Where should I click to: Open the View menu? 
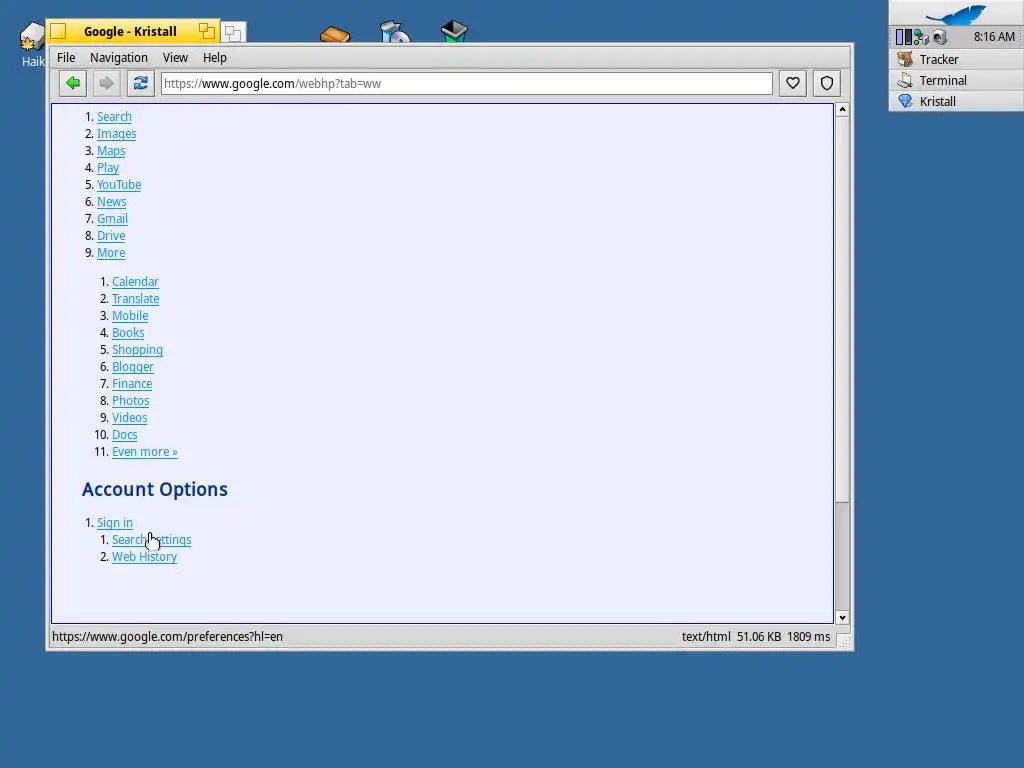175,57
